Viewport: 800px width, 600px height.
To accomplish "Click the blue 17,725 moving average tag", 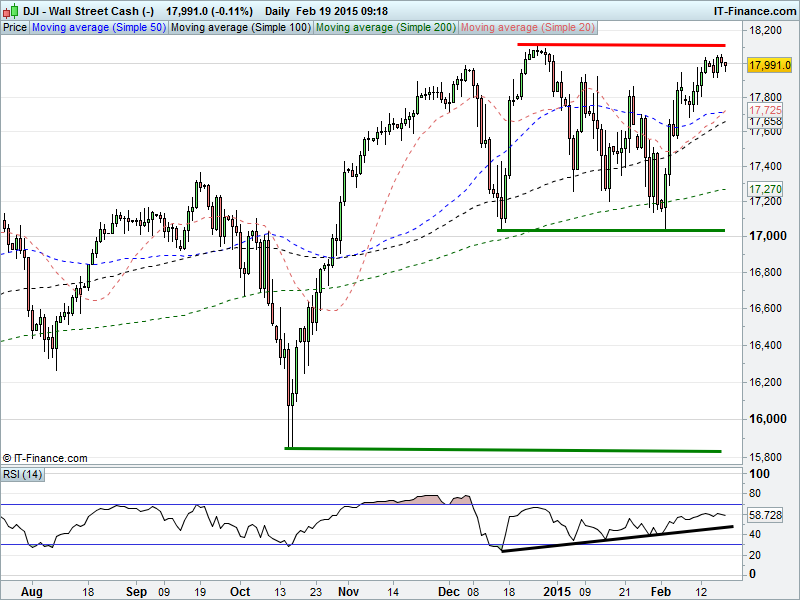I will [766, 110].
